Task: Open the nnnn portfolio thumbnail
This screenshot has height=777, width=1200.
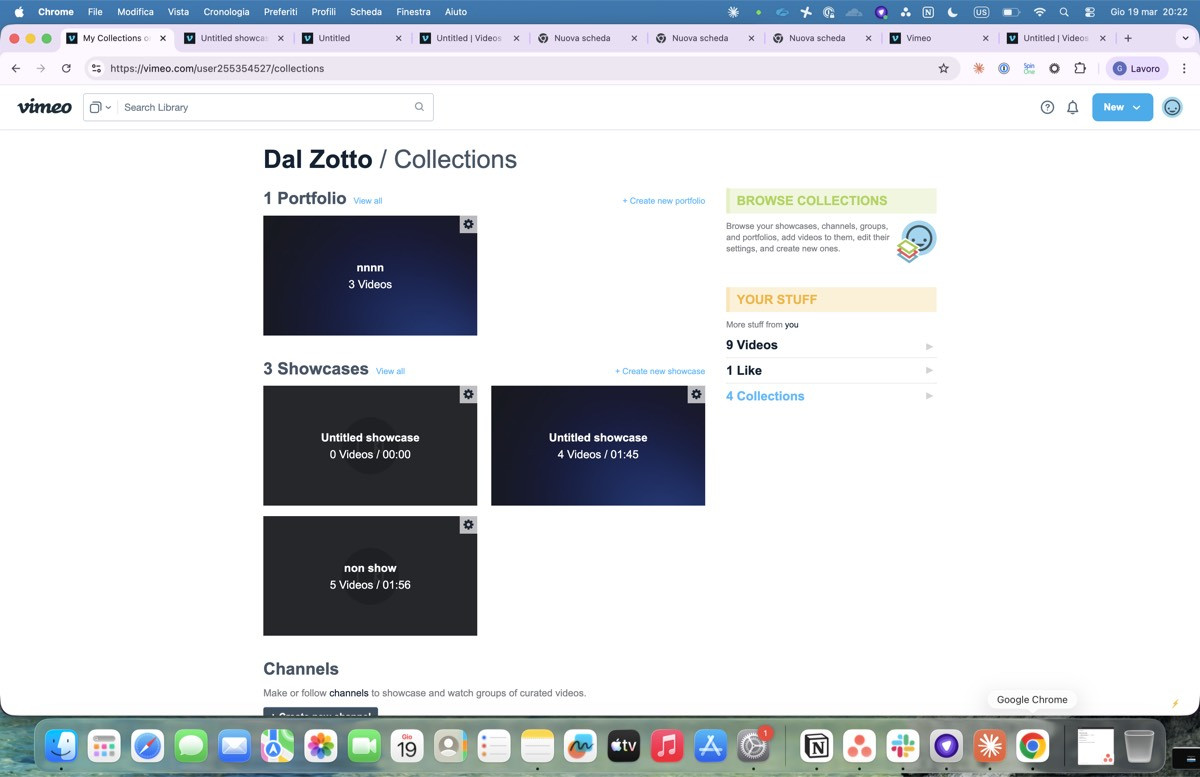Action: pos(370,276)
